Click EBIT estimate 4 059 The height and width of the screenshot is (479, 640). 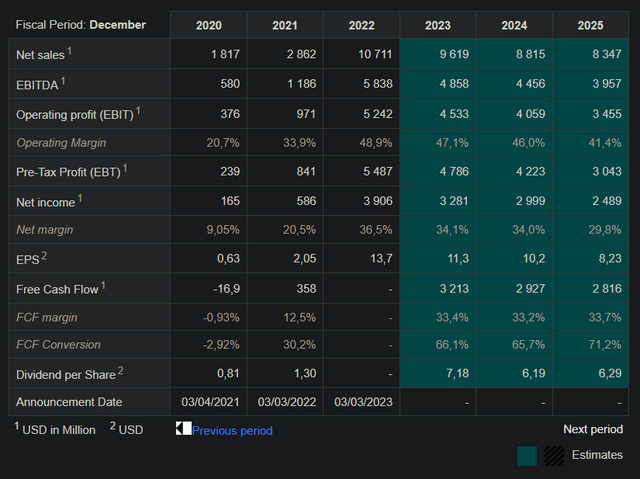[x=530, y=113]
